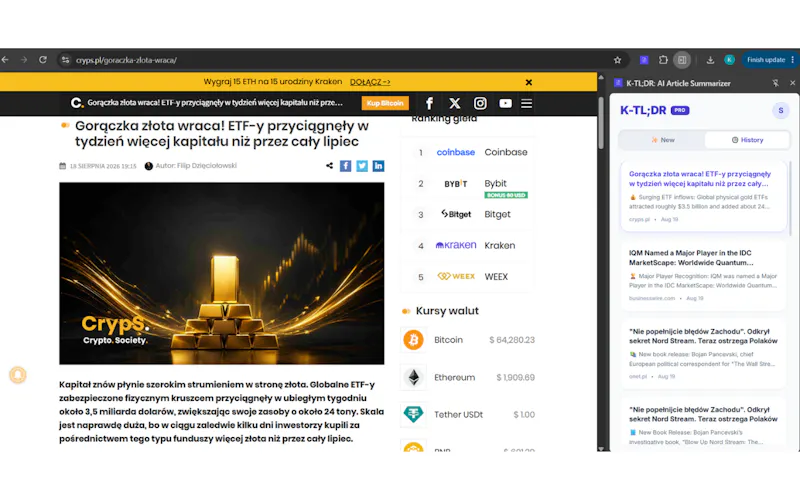Switch to the History tab in K-TL;DR
The image size is (800, 500).
click(747, 140)
